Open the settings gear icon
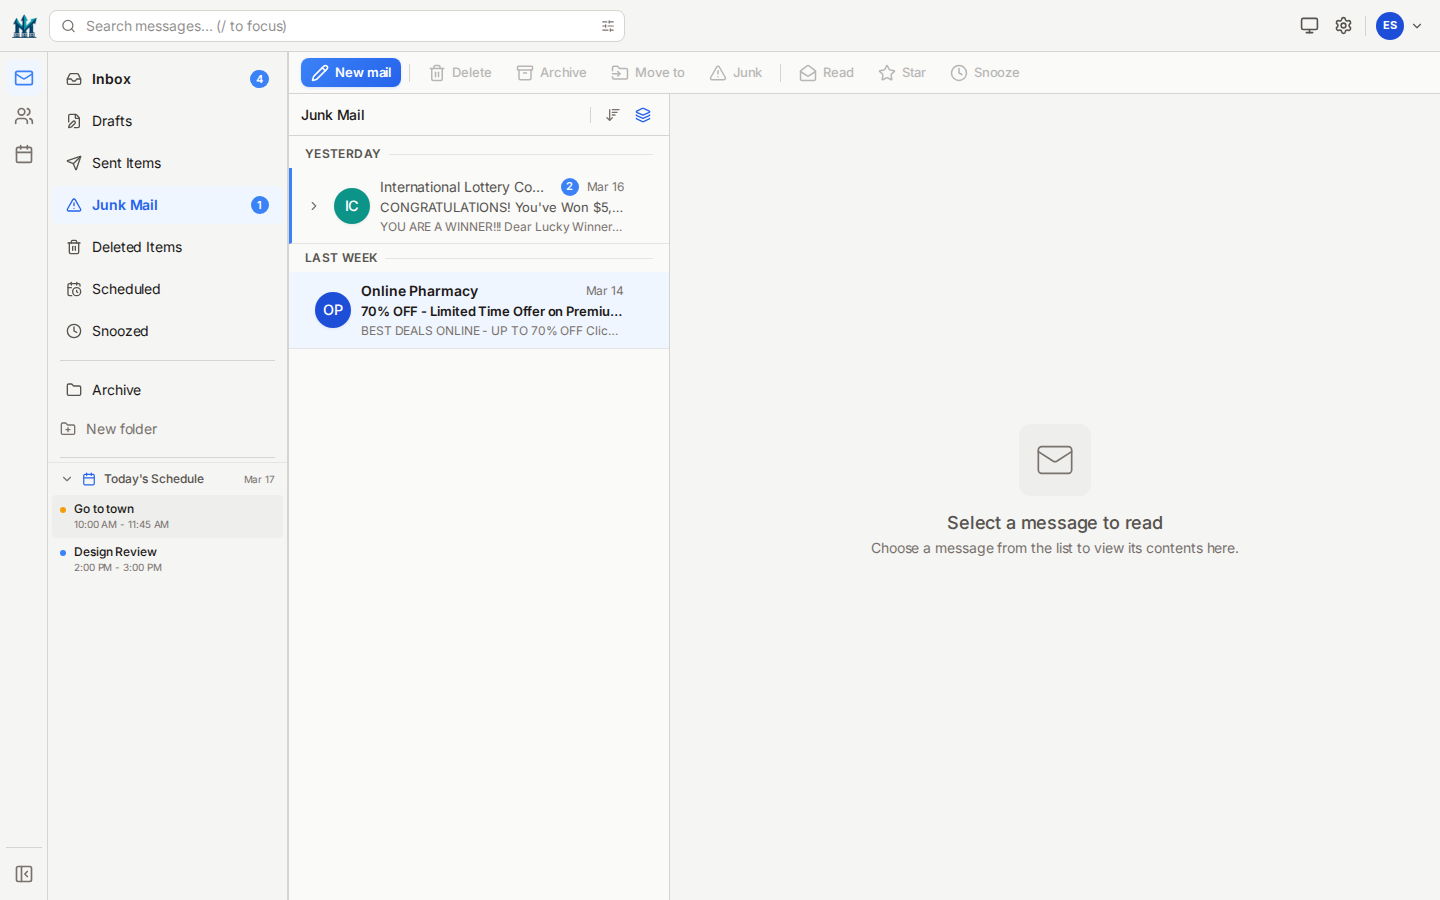The image size is (1440, 900). click(1343, 26)
